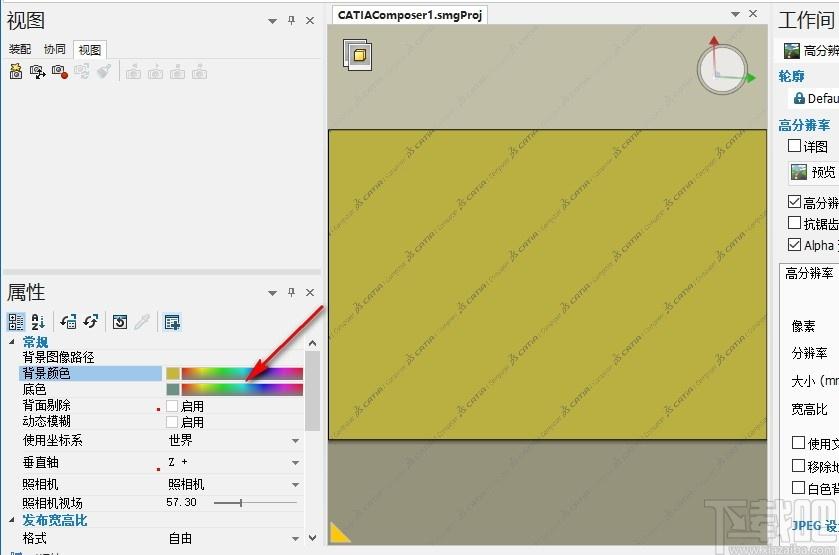
Task: Switch to the 装配 tab
Action: click(20, 49)
